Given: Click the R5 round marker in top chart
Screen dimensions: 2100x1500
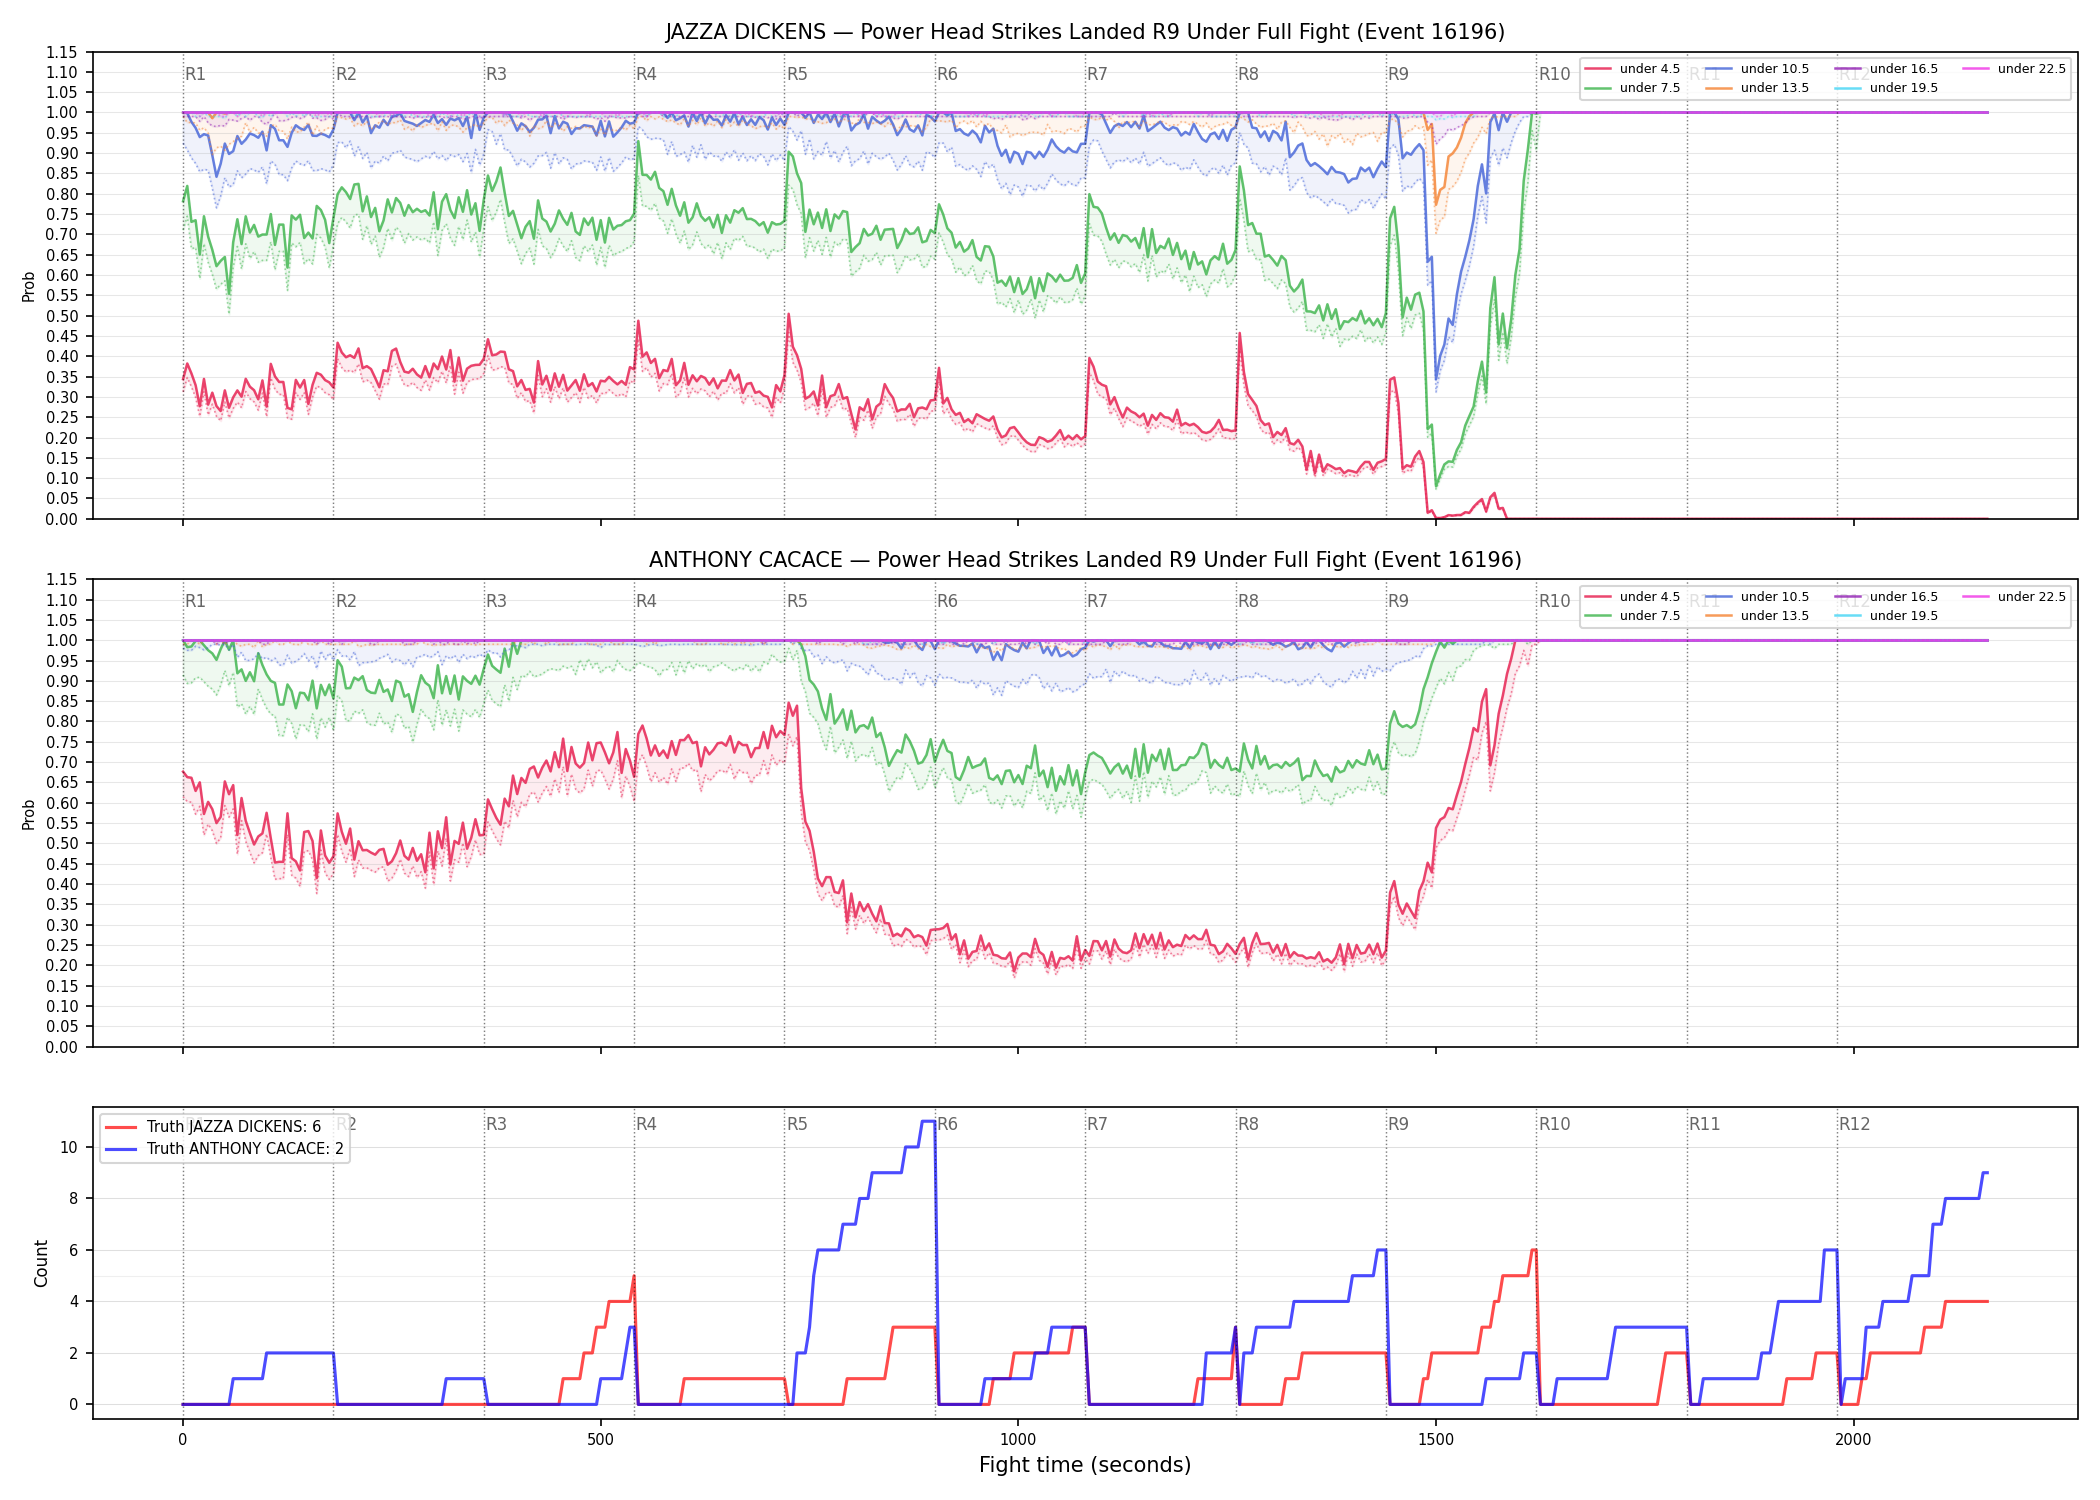Looking at the screenshot, I should point(797,74).
